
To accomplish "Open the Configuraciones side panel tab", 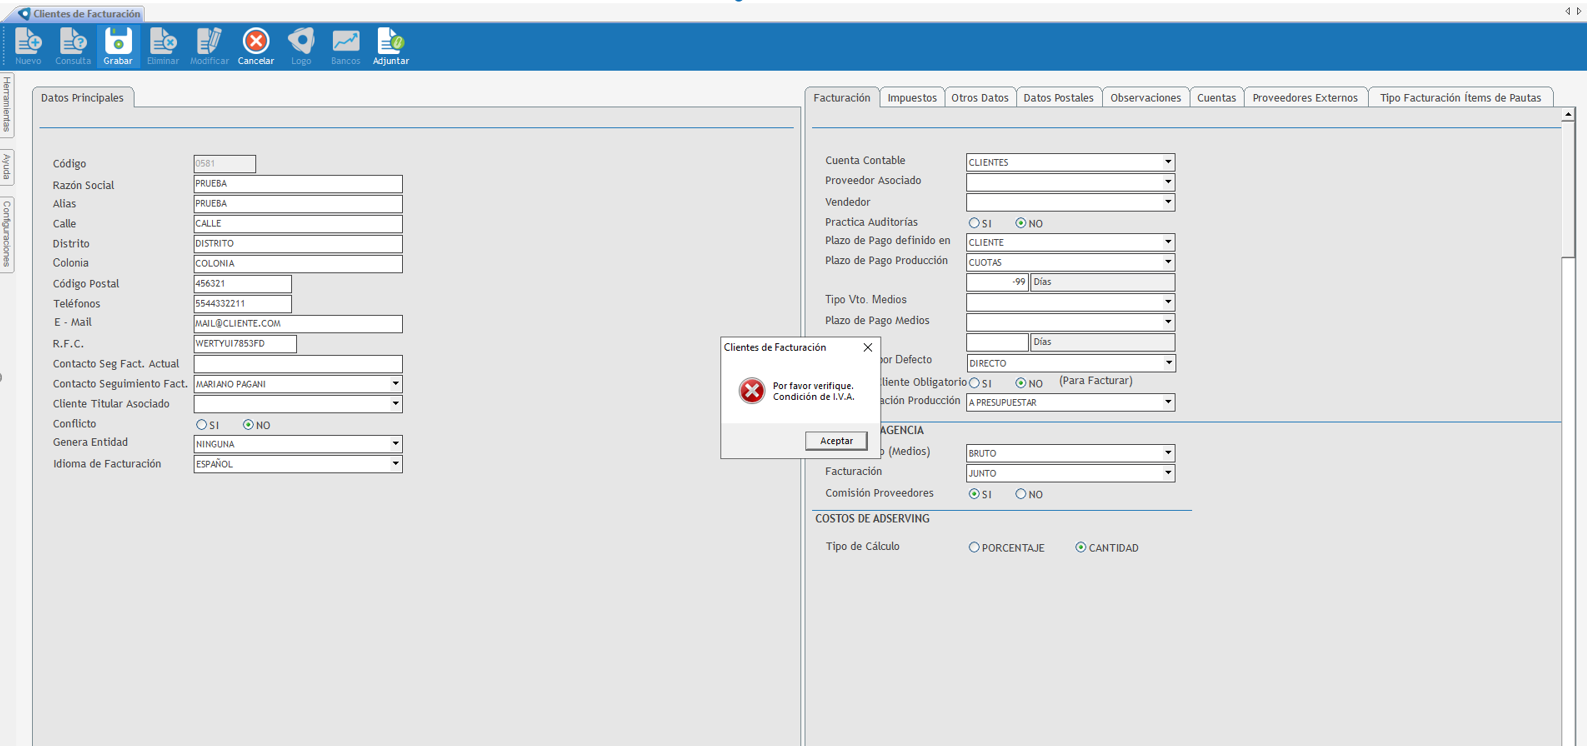I will coord(7,233).
